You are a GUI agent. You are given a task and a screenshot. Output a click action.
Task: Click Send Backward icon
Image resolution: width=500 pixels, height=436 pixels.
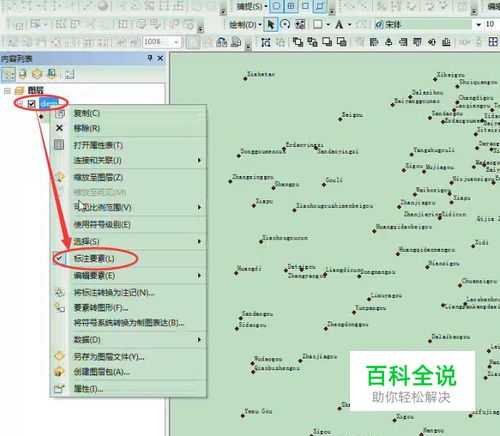342,42
